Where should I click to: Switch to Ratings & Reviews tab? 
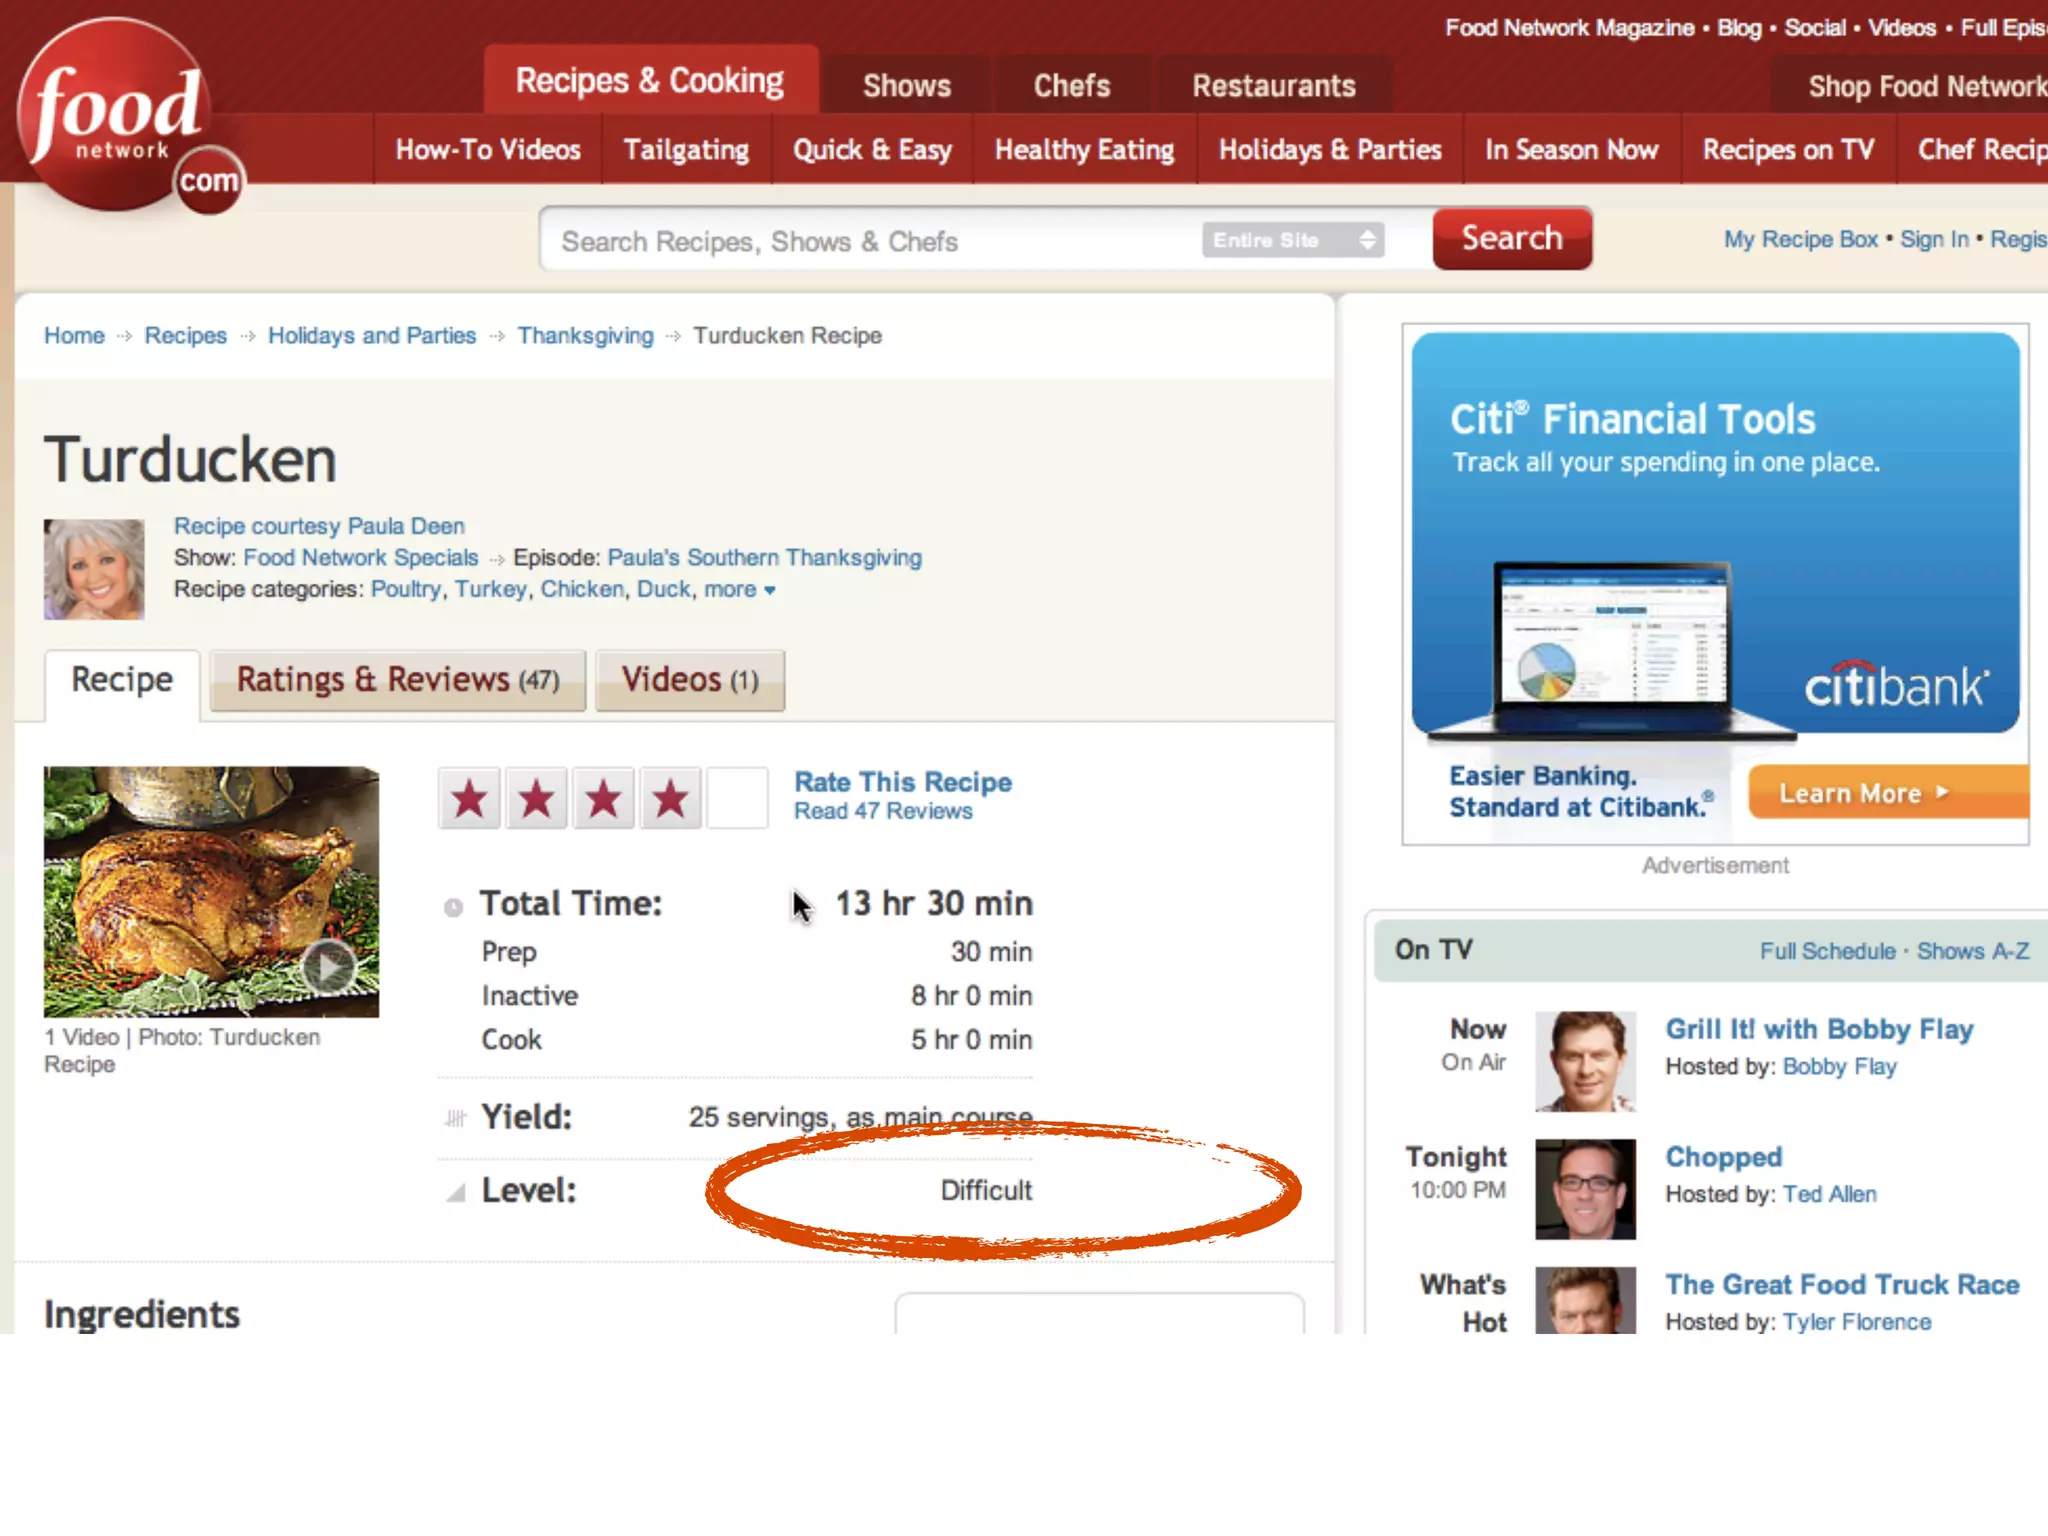tap(397, 681)
